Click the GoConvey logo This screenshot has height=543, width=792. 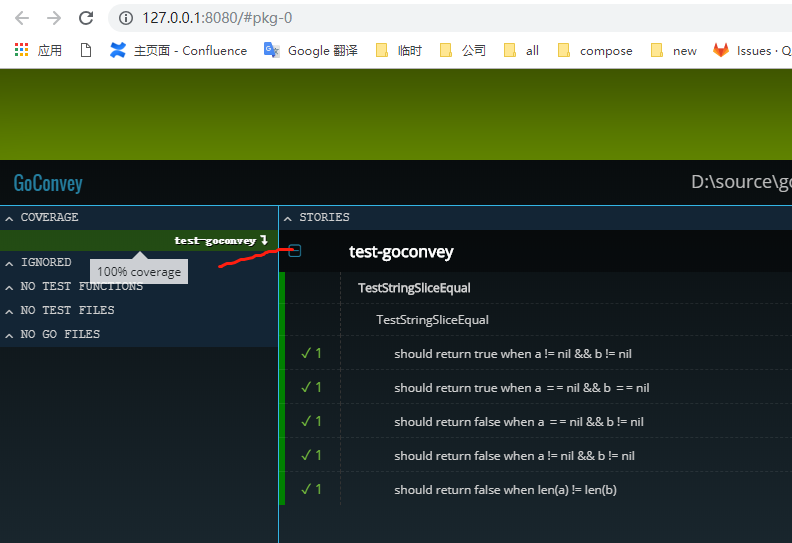pos(48,183)
